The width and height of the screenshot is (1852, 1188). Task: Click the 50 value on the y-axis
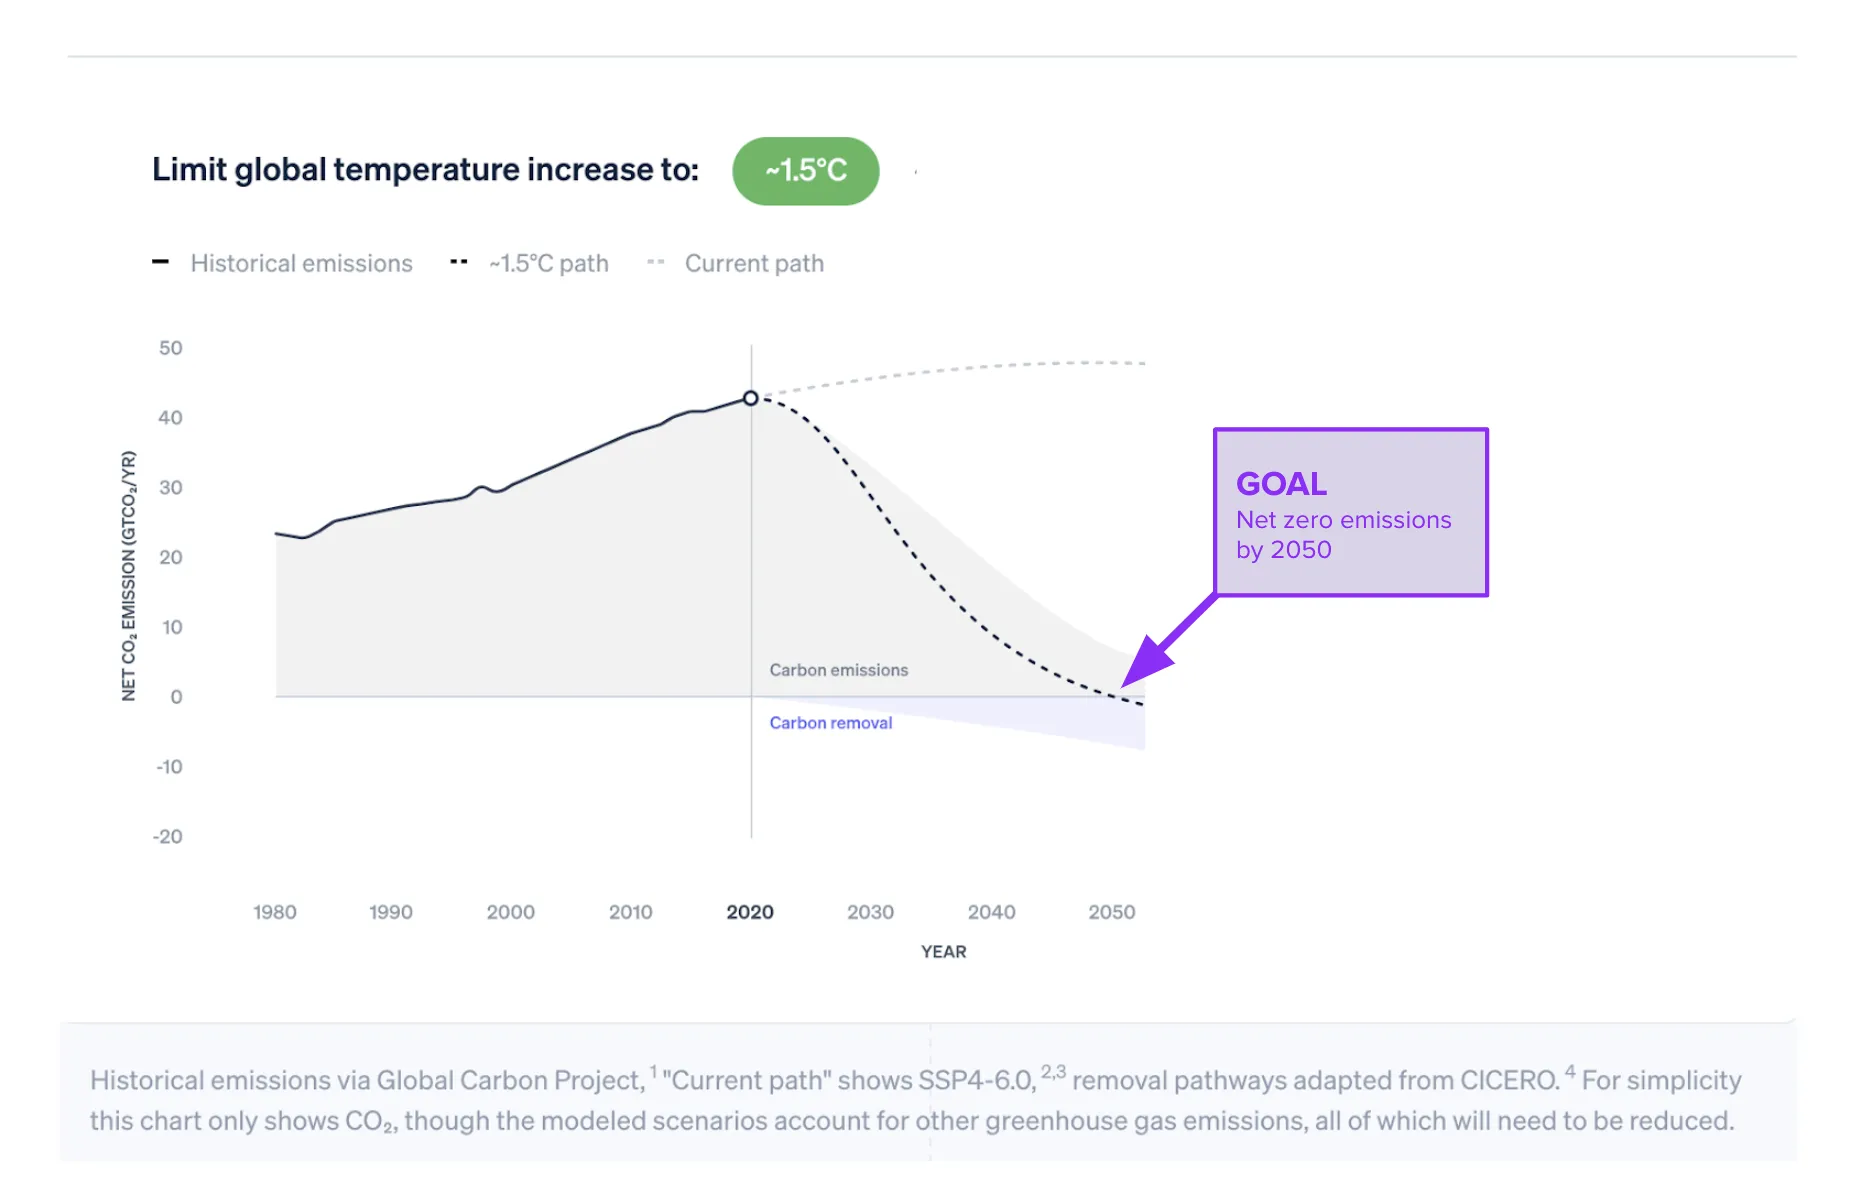pyautogui.click(x=171, y=348)
